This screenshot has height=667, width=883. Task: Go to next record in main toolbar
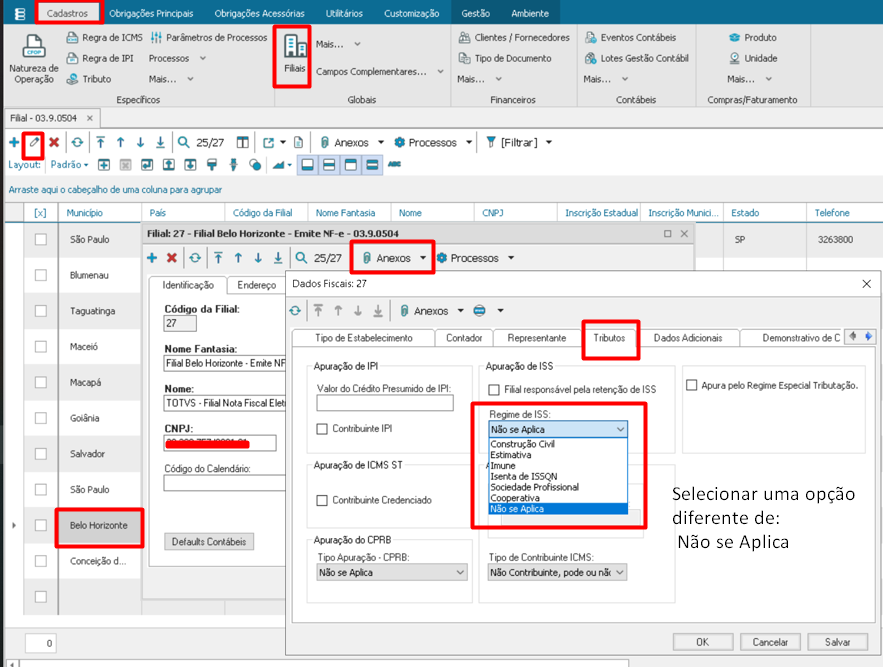pos(141,143)
